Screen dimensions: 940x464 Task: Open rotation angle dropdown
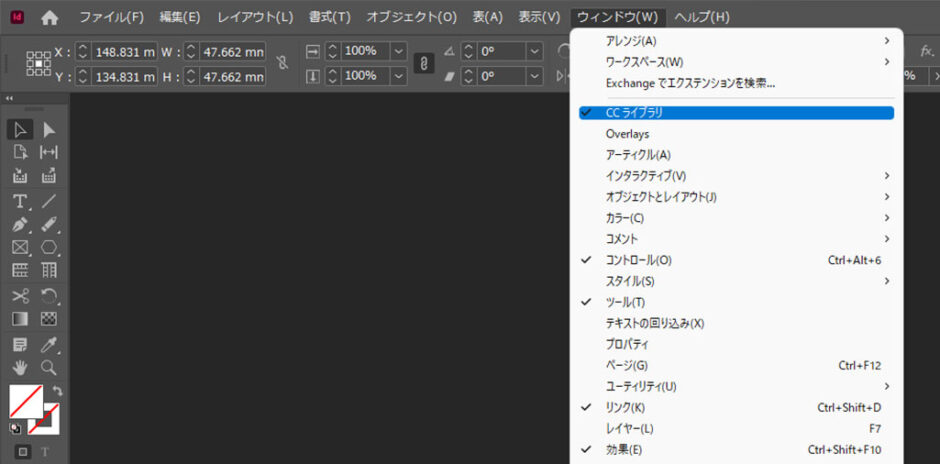click(535, 52)
